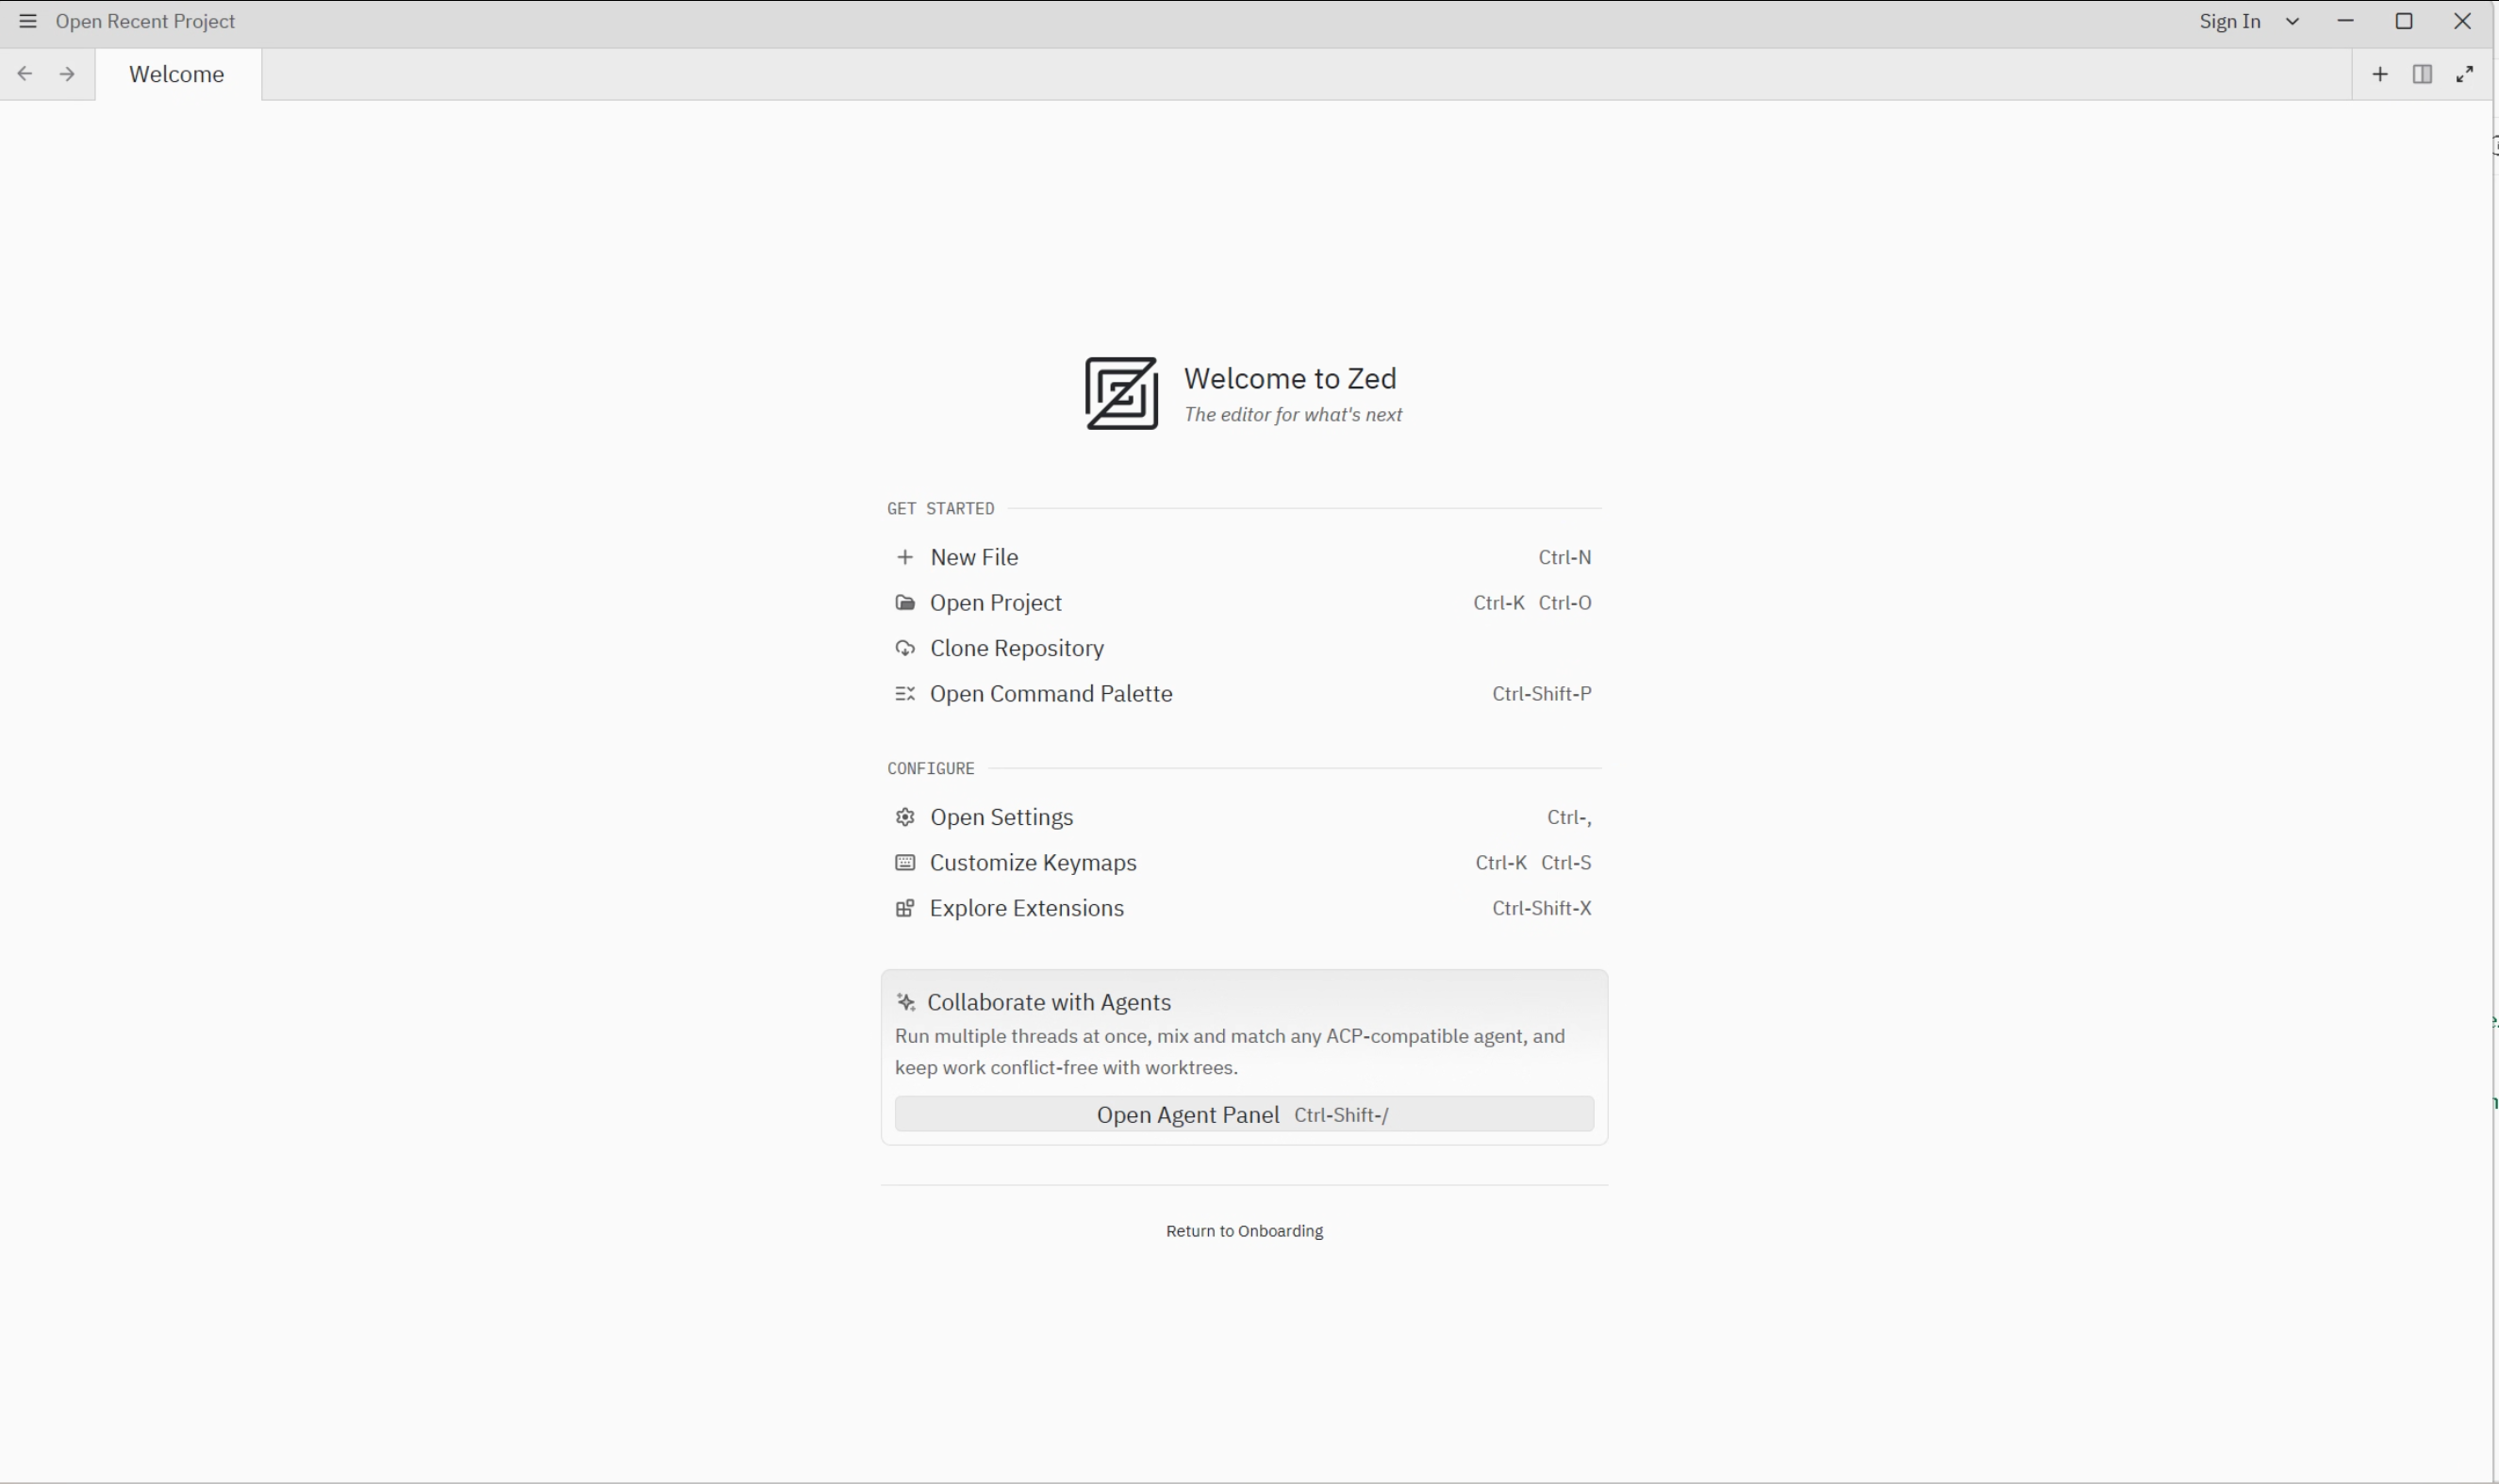Click the Ctrl-N shortcut hint
This screenshot has height=1484, width=2499.
pos(1564,557)
